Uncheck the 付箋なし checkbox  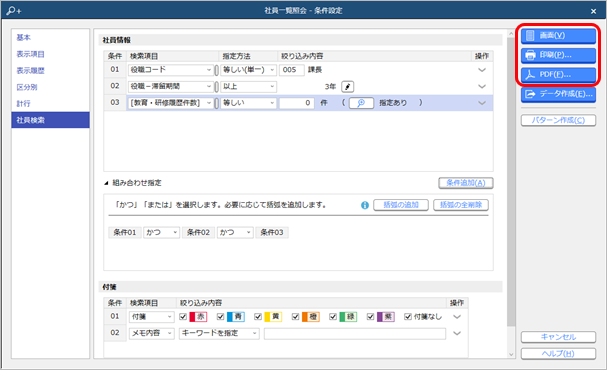pyautogui.click(x=408, y=317)
